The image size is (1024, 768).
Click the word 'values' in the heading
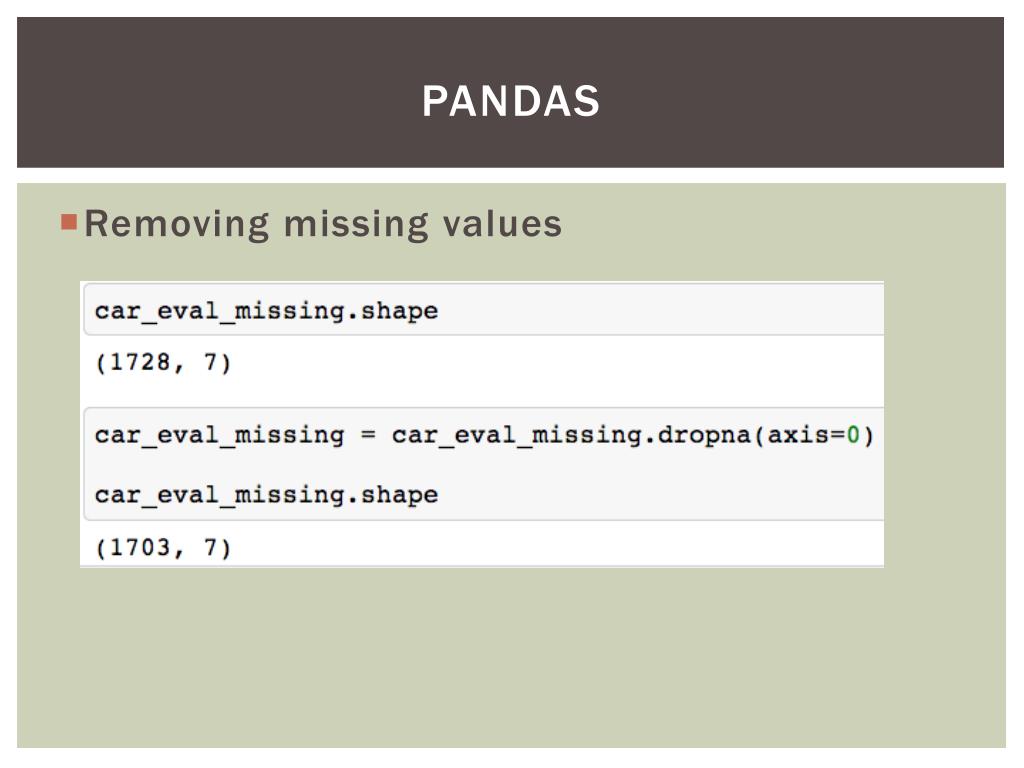502,223
